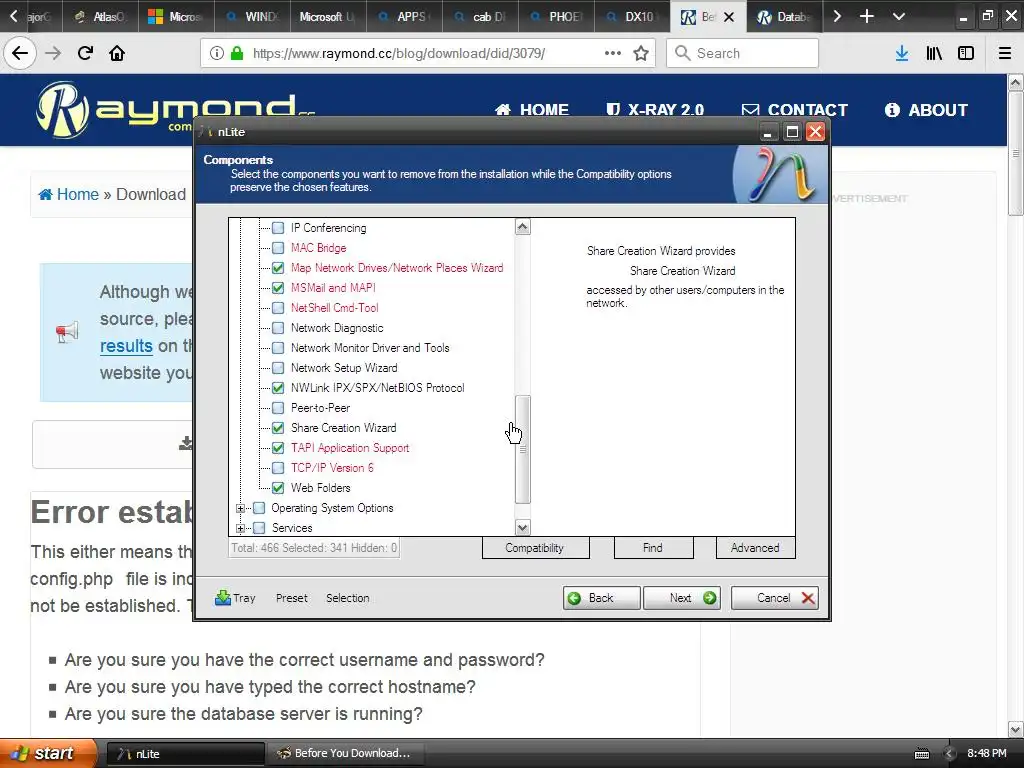
Task: Switch to the DX10 browser tab
Action: tap(632, 16)
